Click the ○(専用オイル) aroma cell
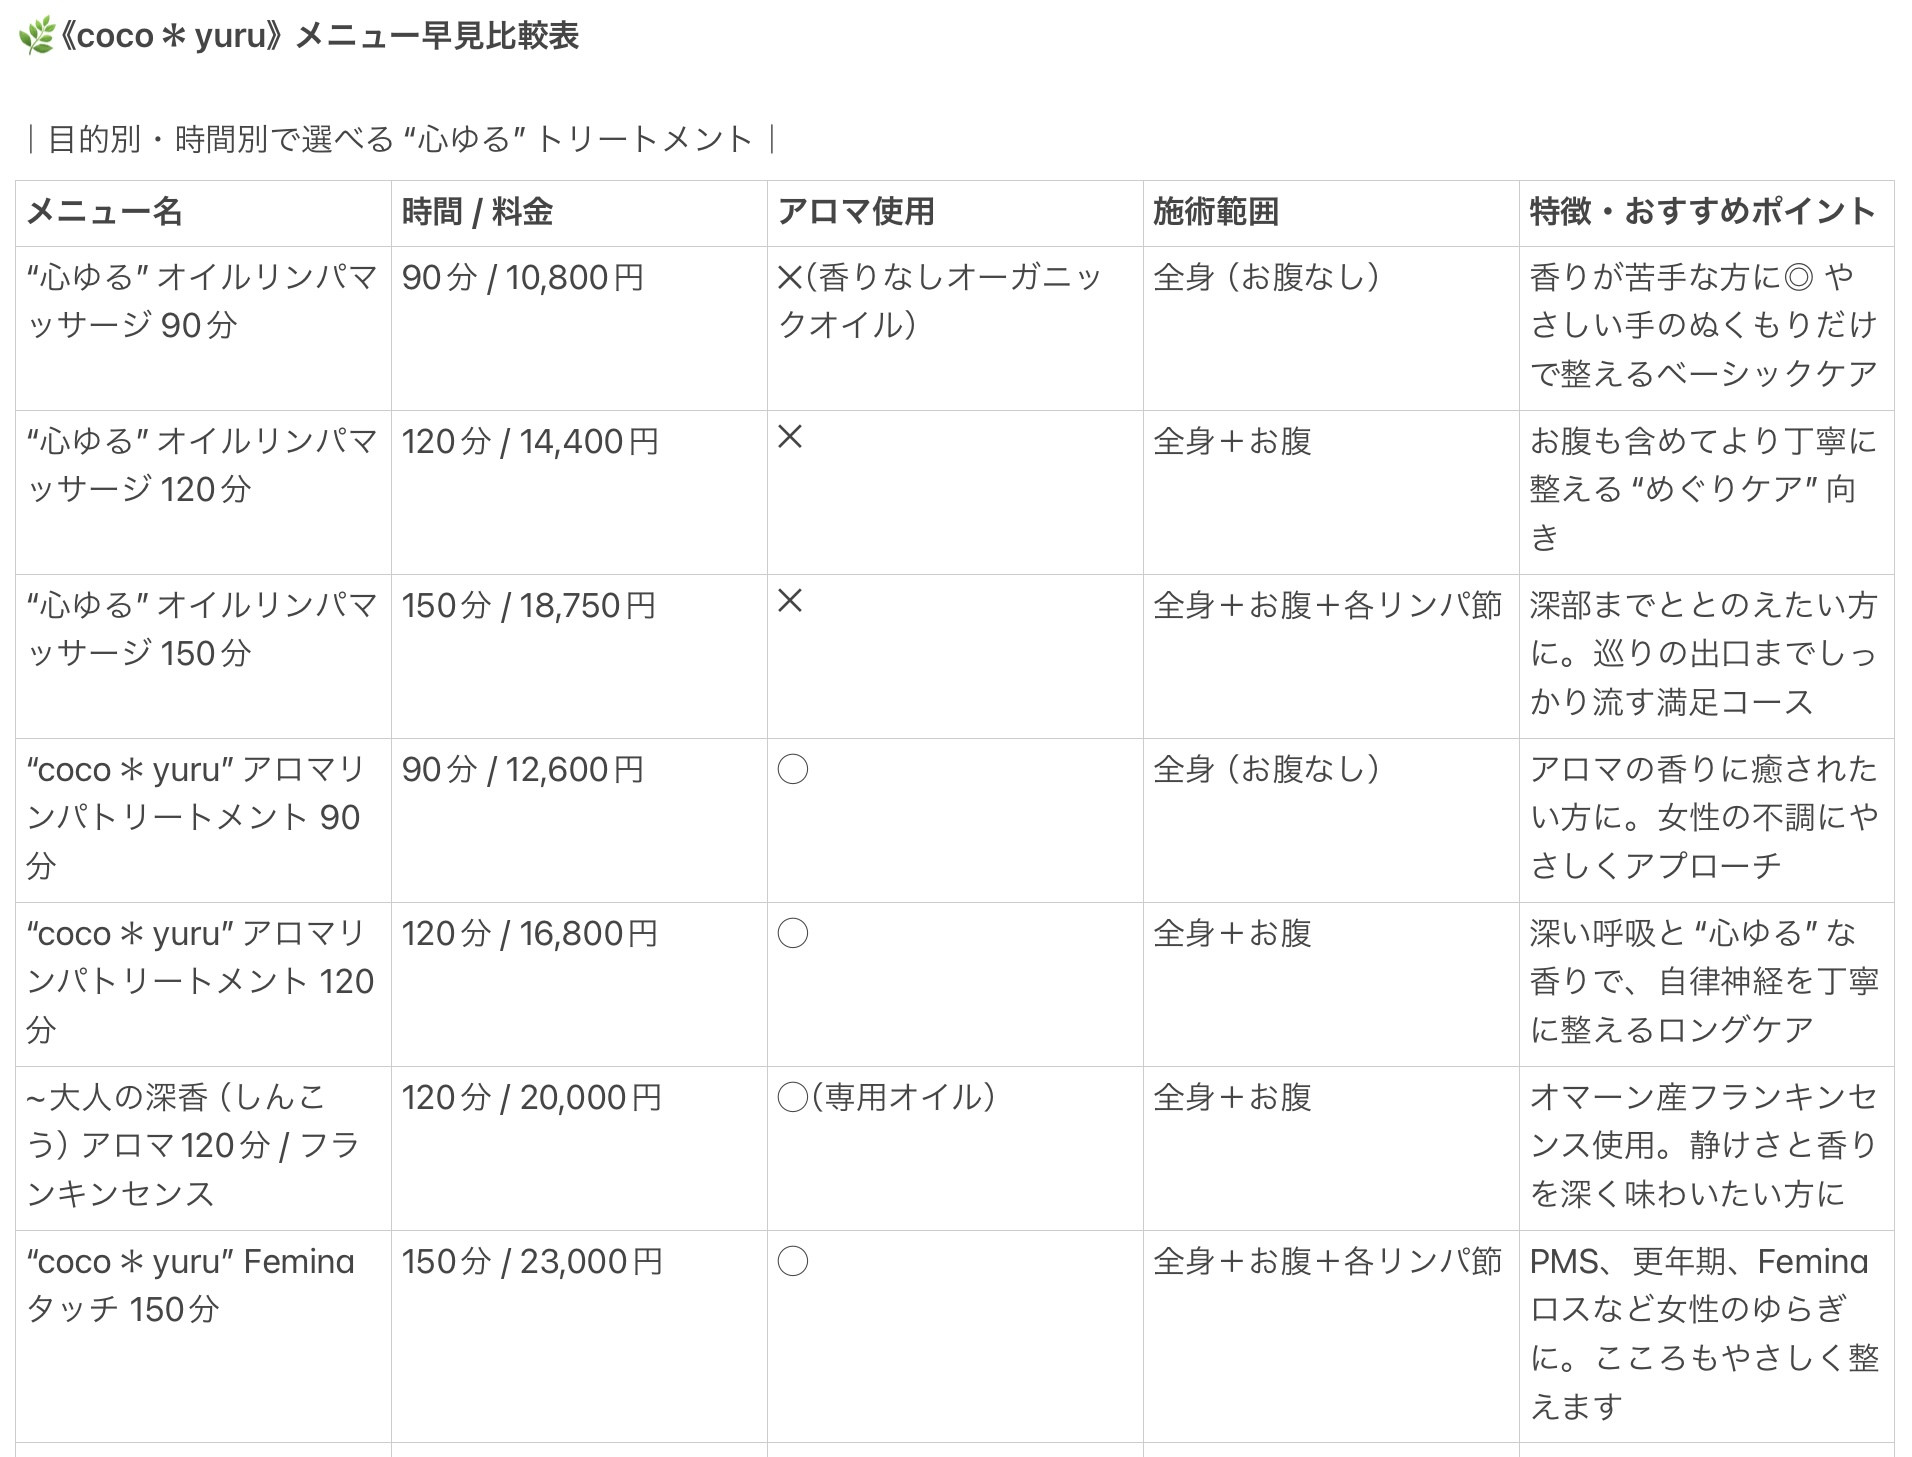The height and width of the screenshot is (1457, 1912). [x=887, y=1097]
